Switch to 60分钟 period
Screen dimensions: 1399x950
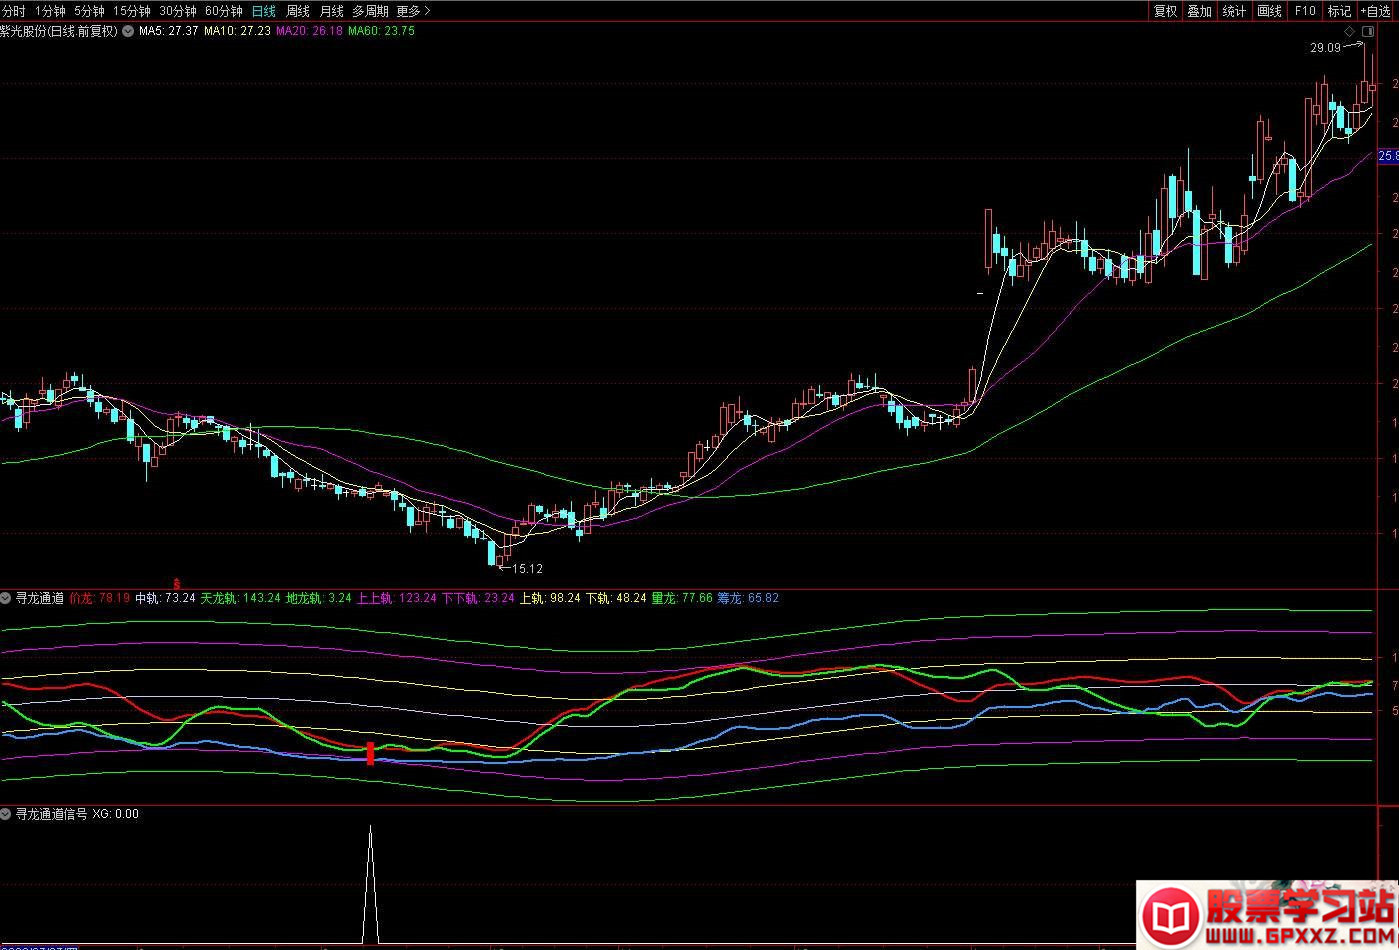223,11
